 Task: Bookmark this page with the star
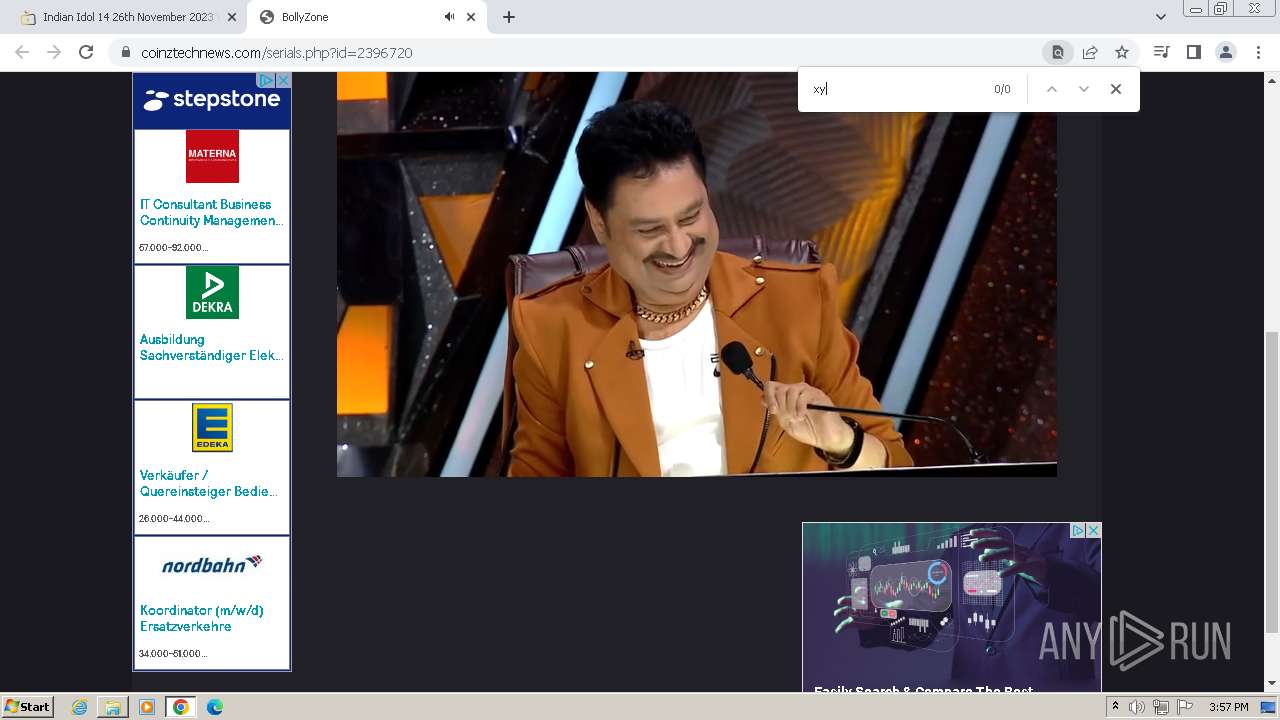tap(1122, 52)
